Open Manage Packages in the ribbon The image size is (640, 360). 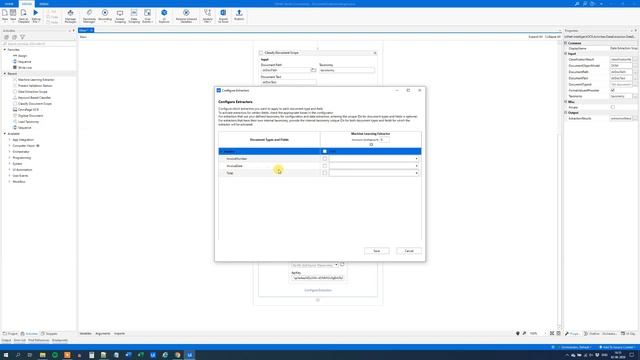70,16
